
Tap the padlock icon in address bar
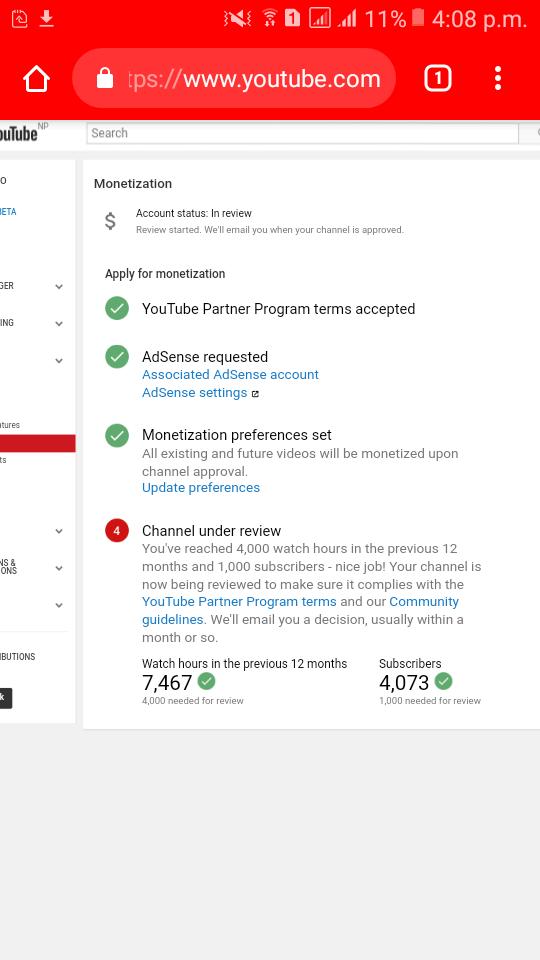[x=105, y=78]
